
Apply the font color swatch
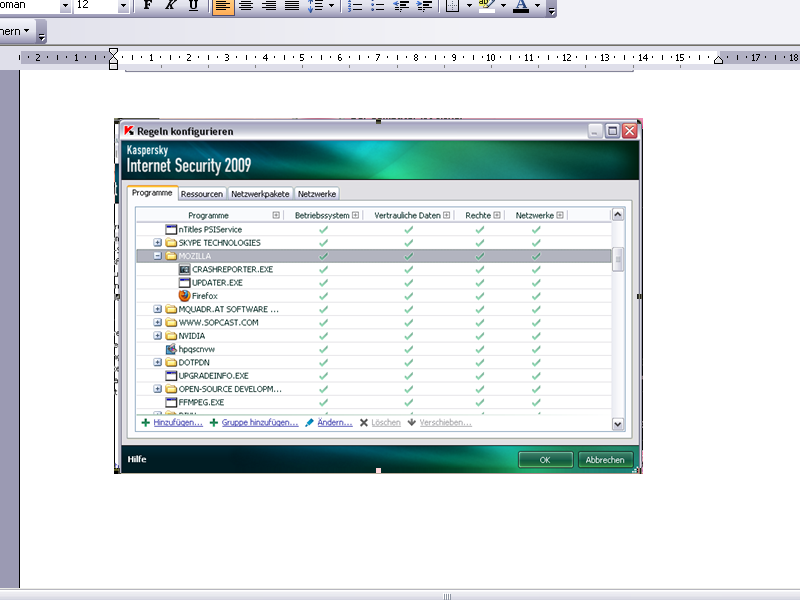click(x=520, y=6)
